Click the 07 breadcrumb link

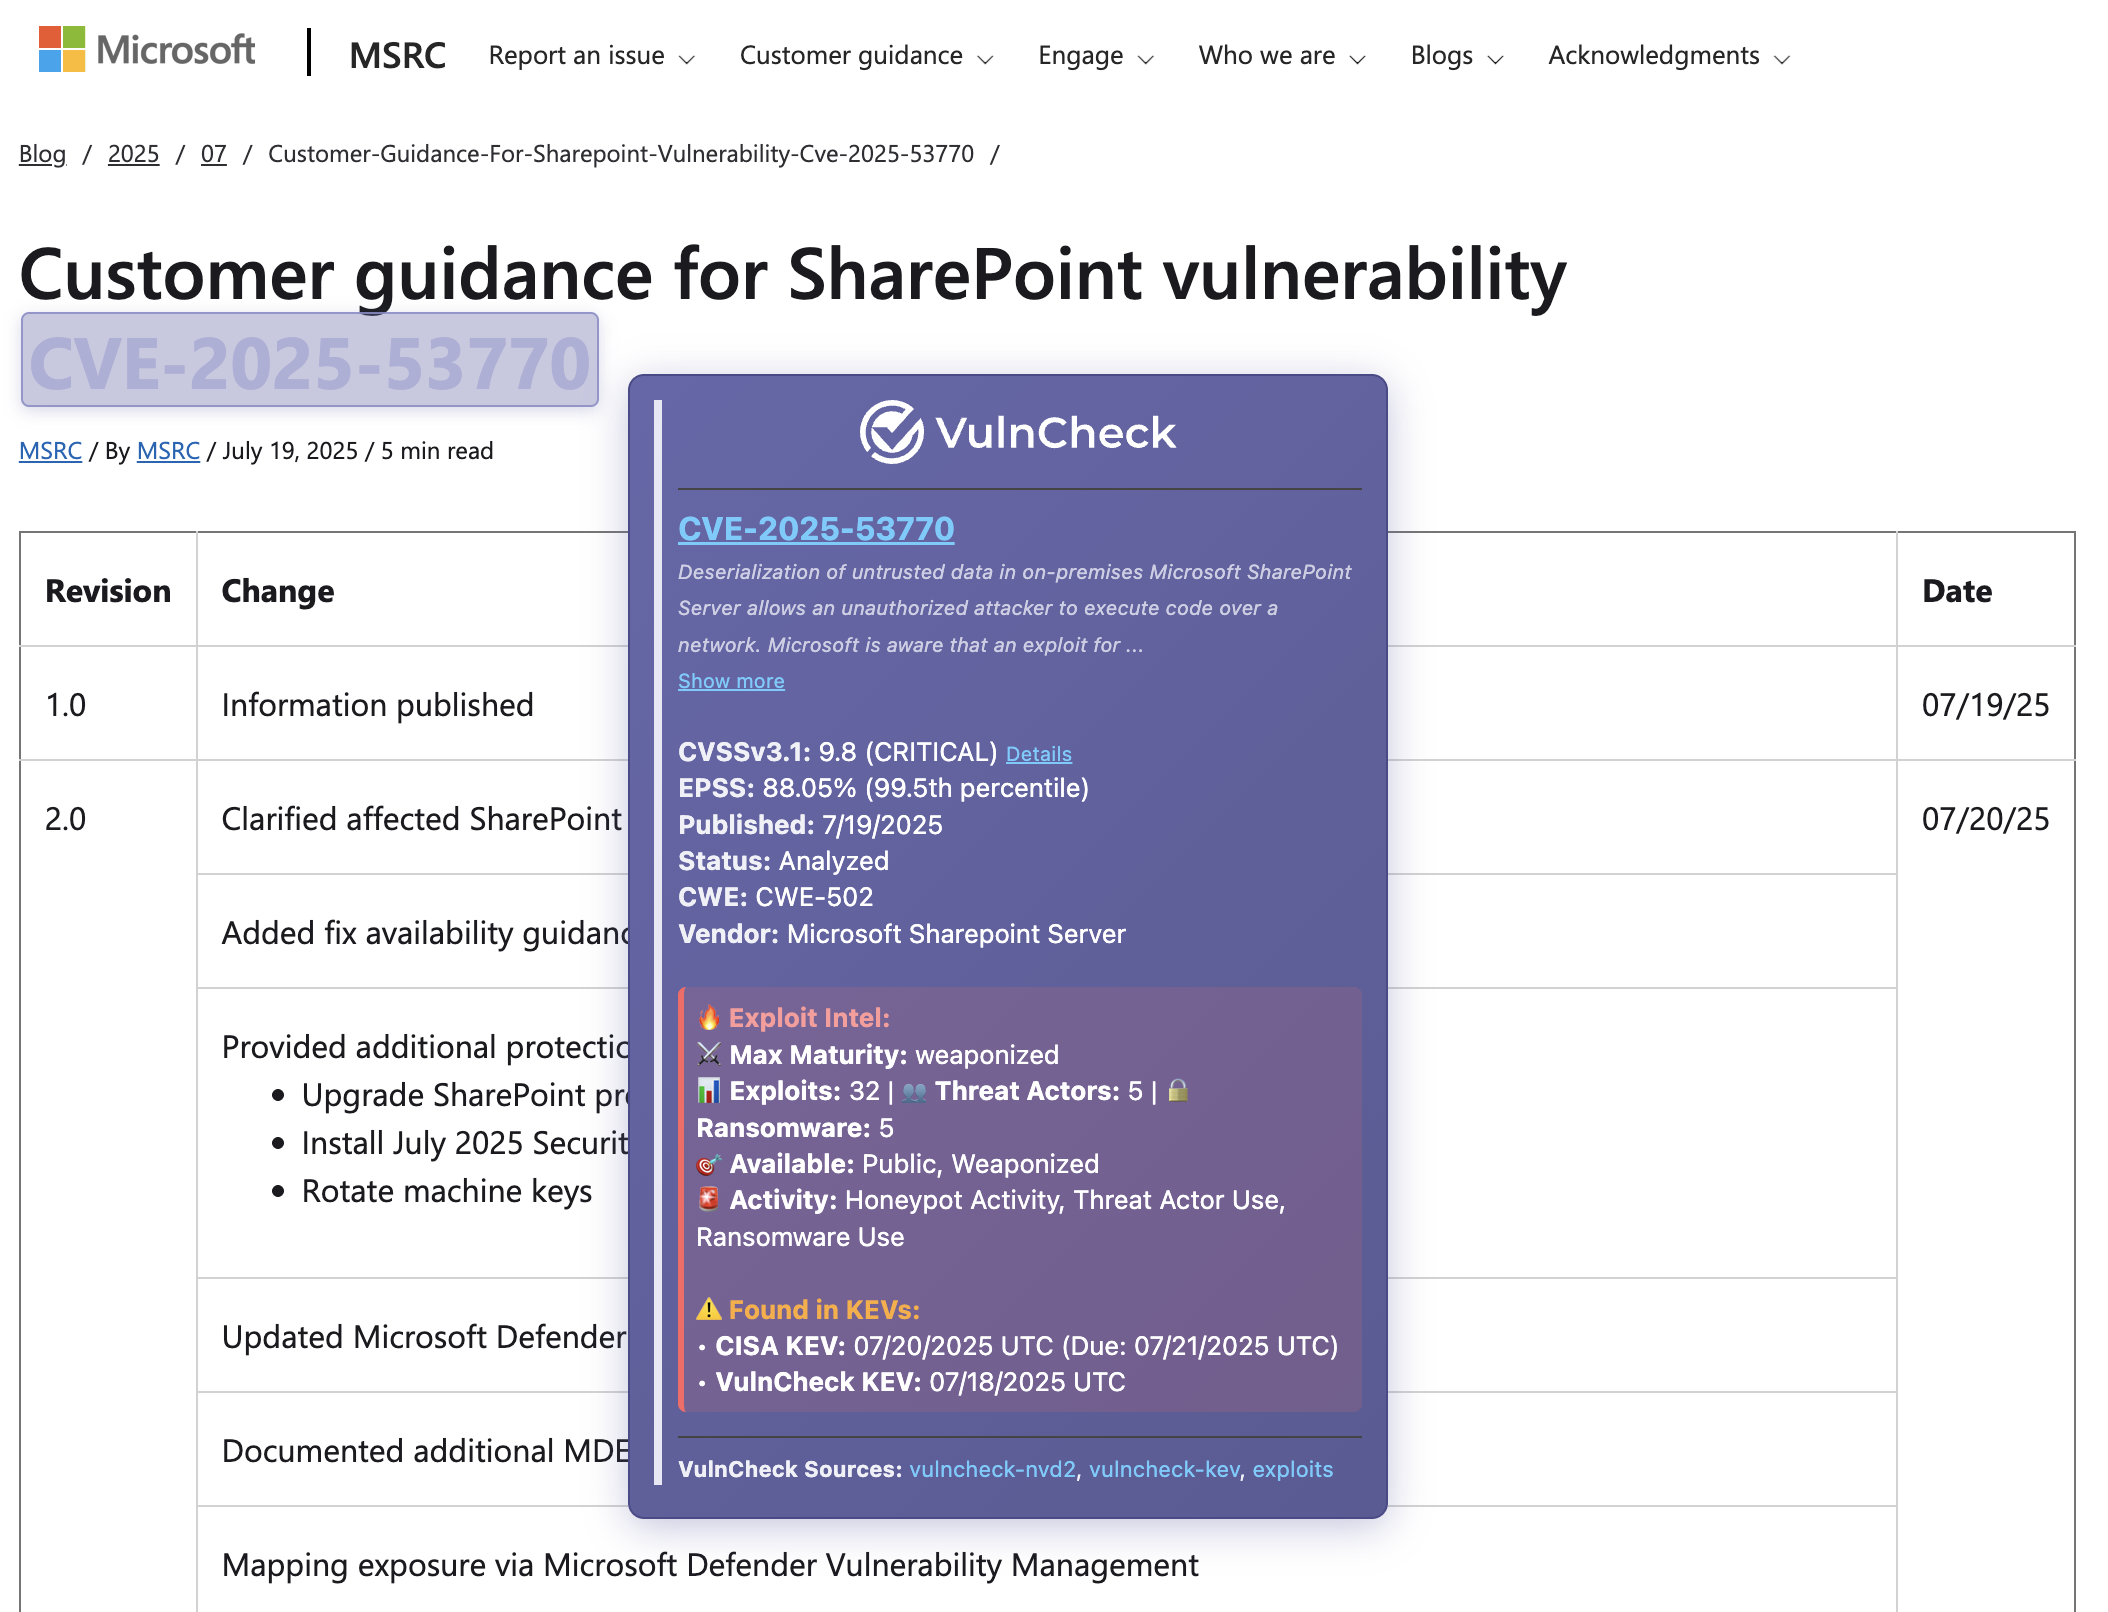[x=214, y=154]
